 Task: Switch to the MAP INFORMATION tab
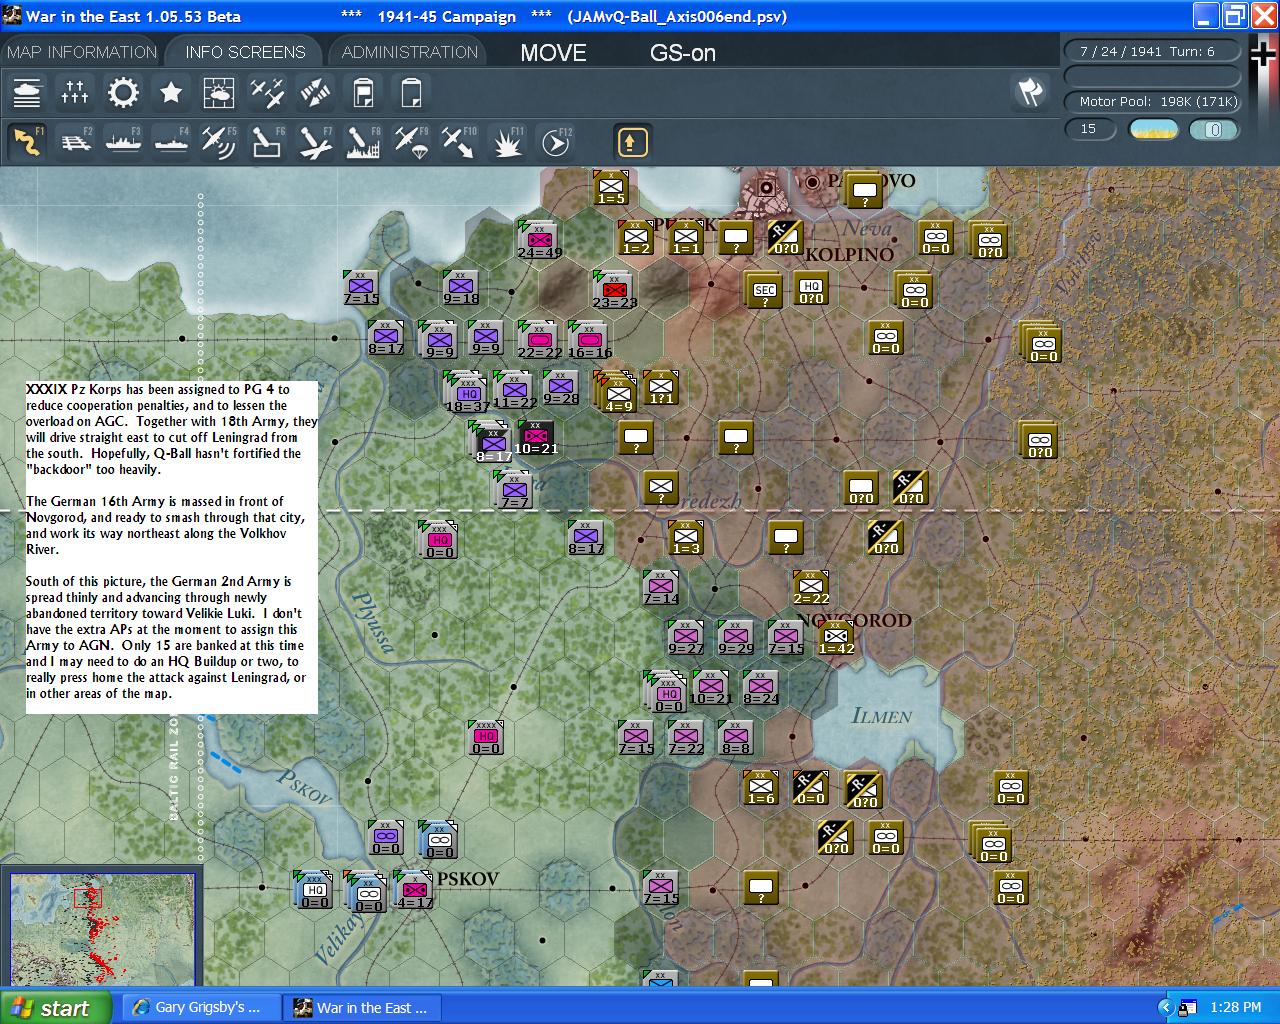82,52
